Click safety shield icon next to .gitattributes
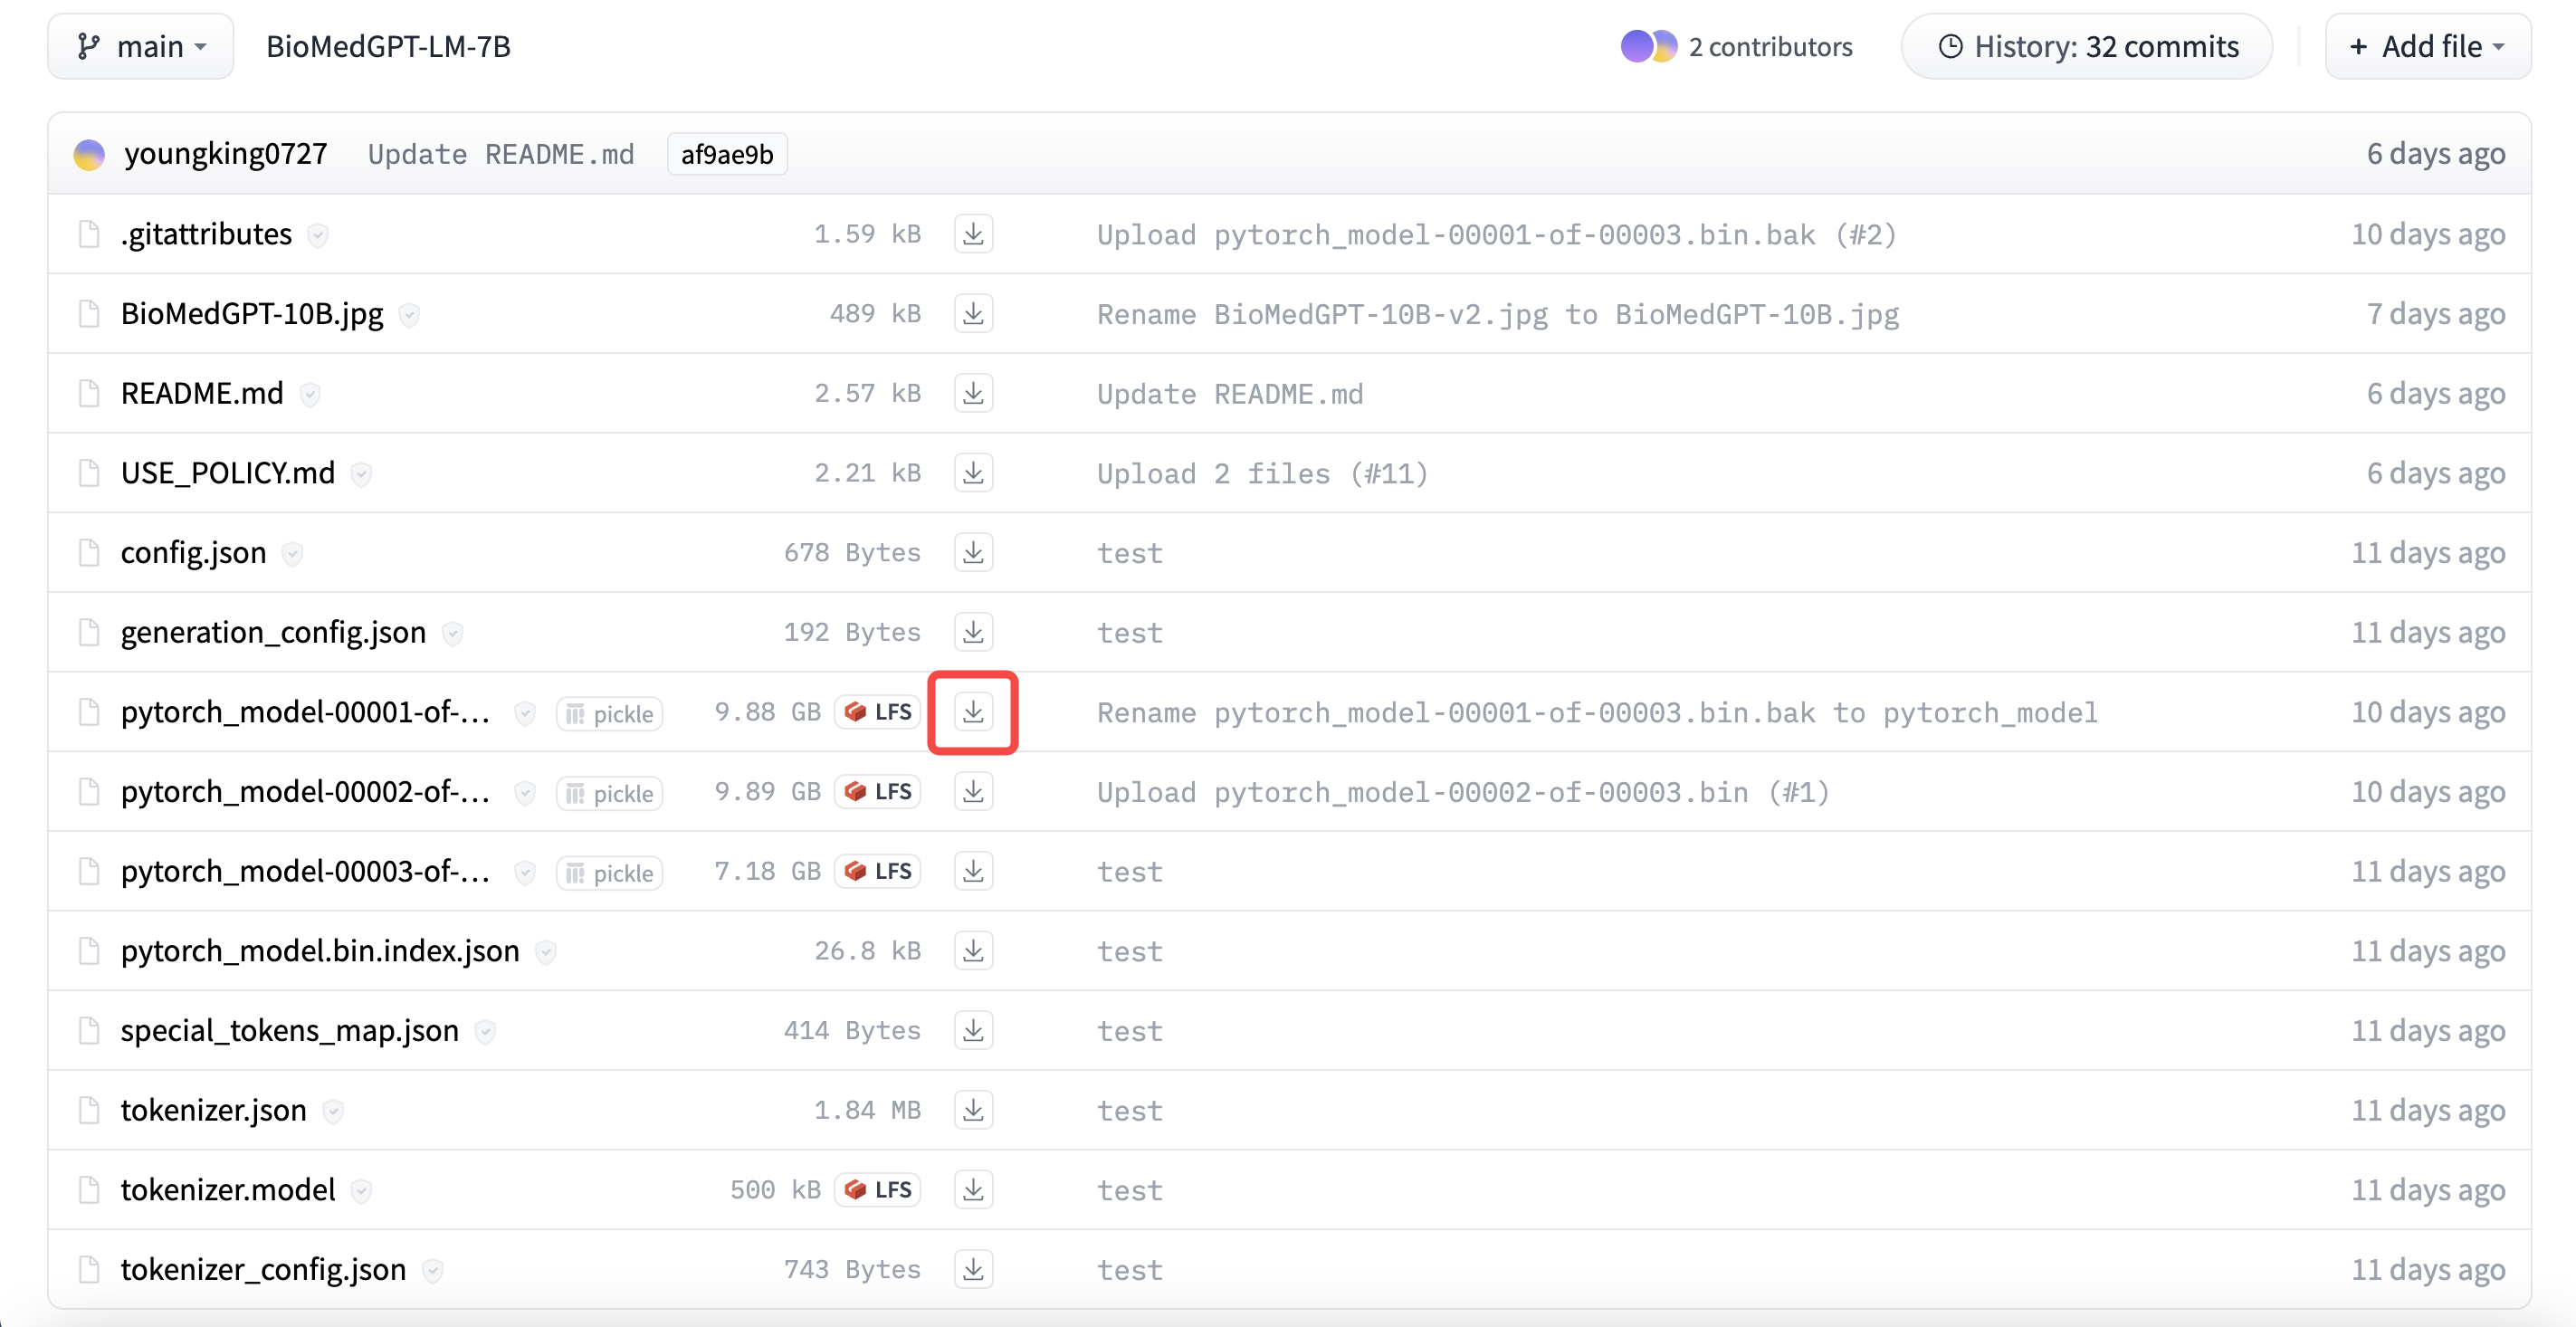Screen dimensions: 2576x1327 [x=318, y=235]
